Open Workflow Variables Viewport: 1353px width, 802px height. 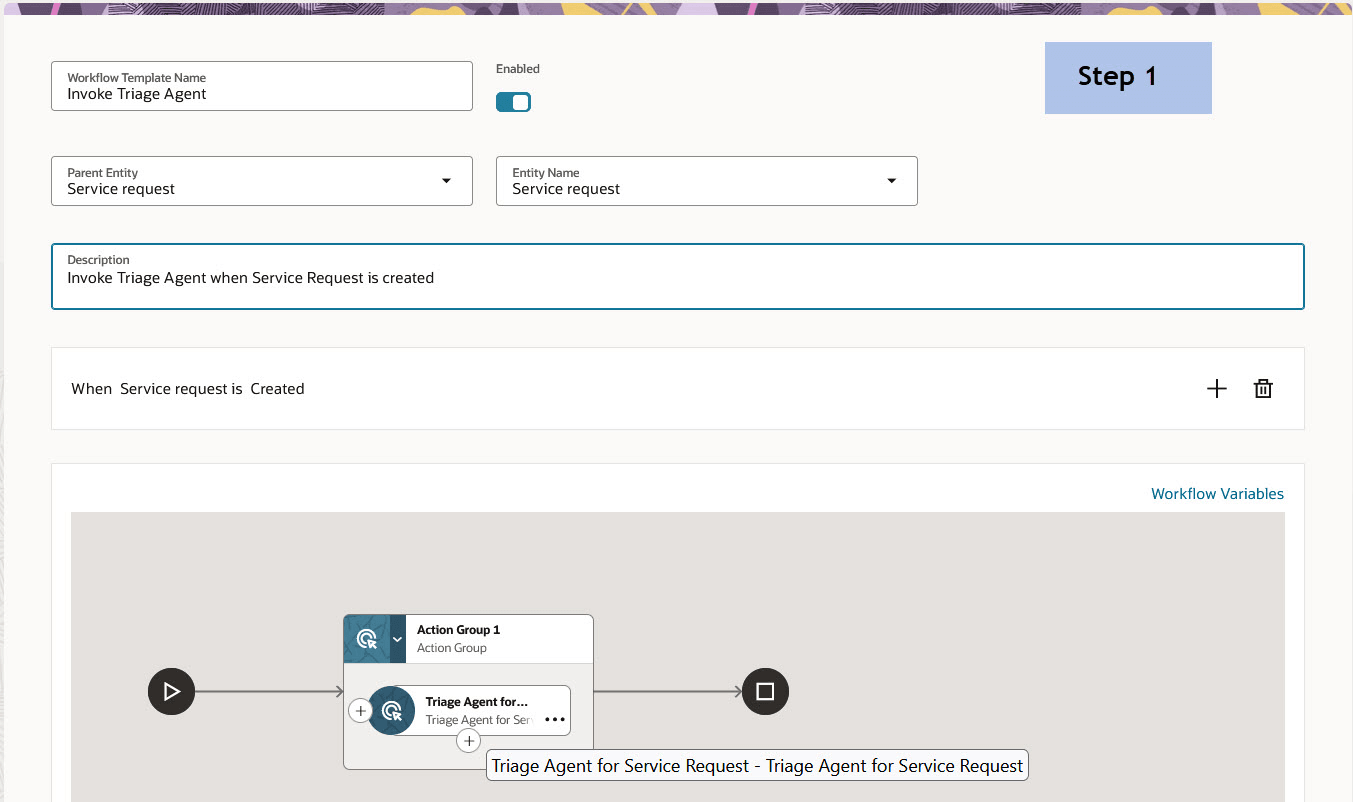click(1217, 493)
